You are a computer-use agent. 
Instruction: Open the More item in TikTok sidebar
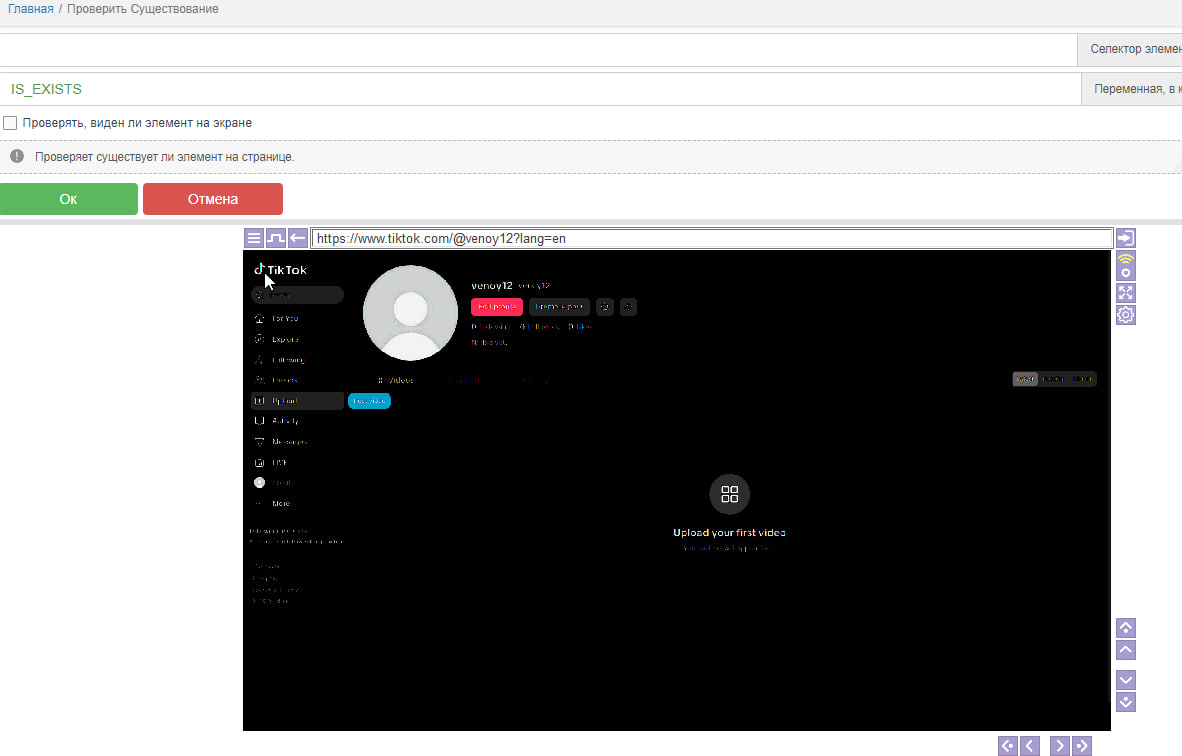pos(281,504)
